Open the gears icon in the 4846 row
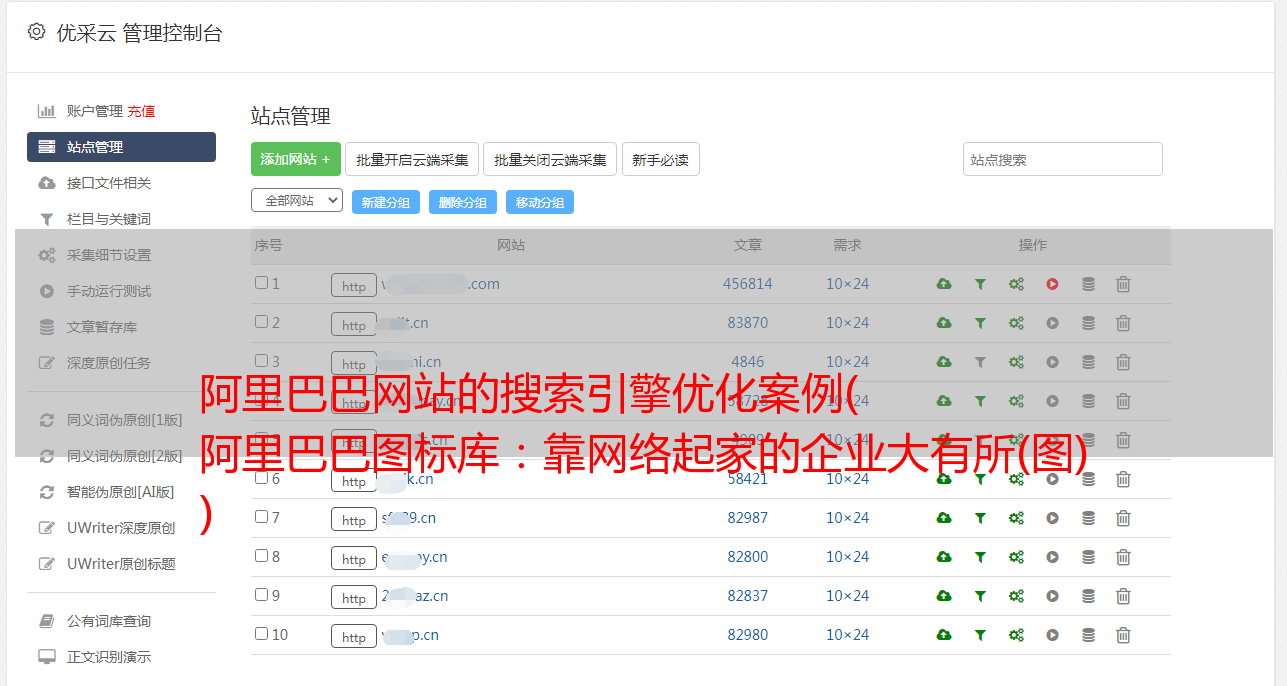Screen dimensions: 1287x686 click(1016, 362)
